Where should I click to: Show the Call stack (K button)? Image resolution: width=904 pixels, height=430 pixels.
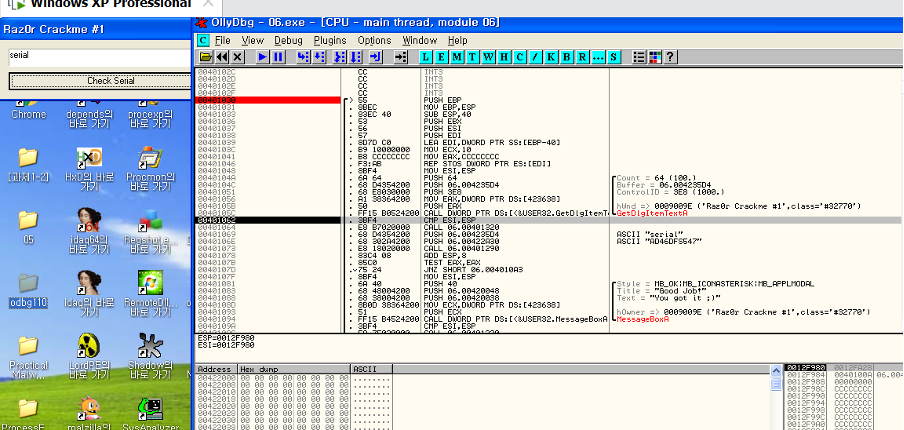point(551,57)
